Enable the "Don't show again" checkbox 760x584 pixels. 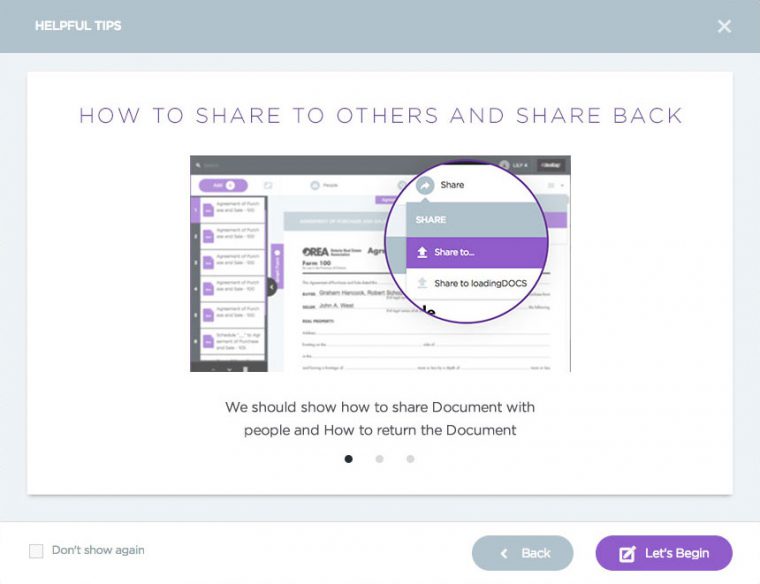click(x=36, y=551)
